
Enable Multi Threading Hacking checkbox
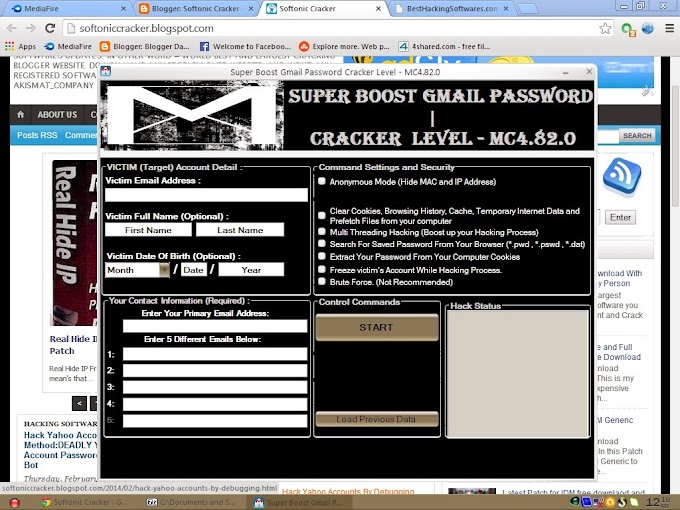click(322, 232)
